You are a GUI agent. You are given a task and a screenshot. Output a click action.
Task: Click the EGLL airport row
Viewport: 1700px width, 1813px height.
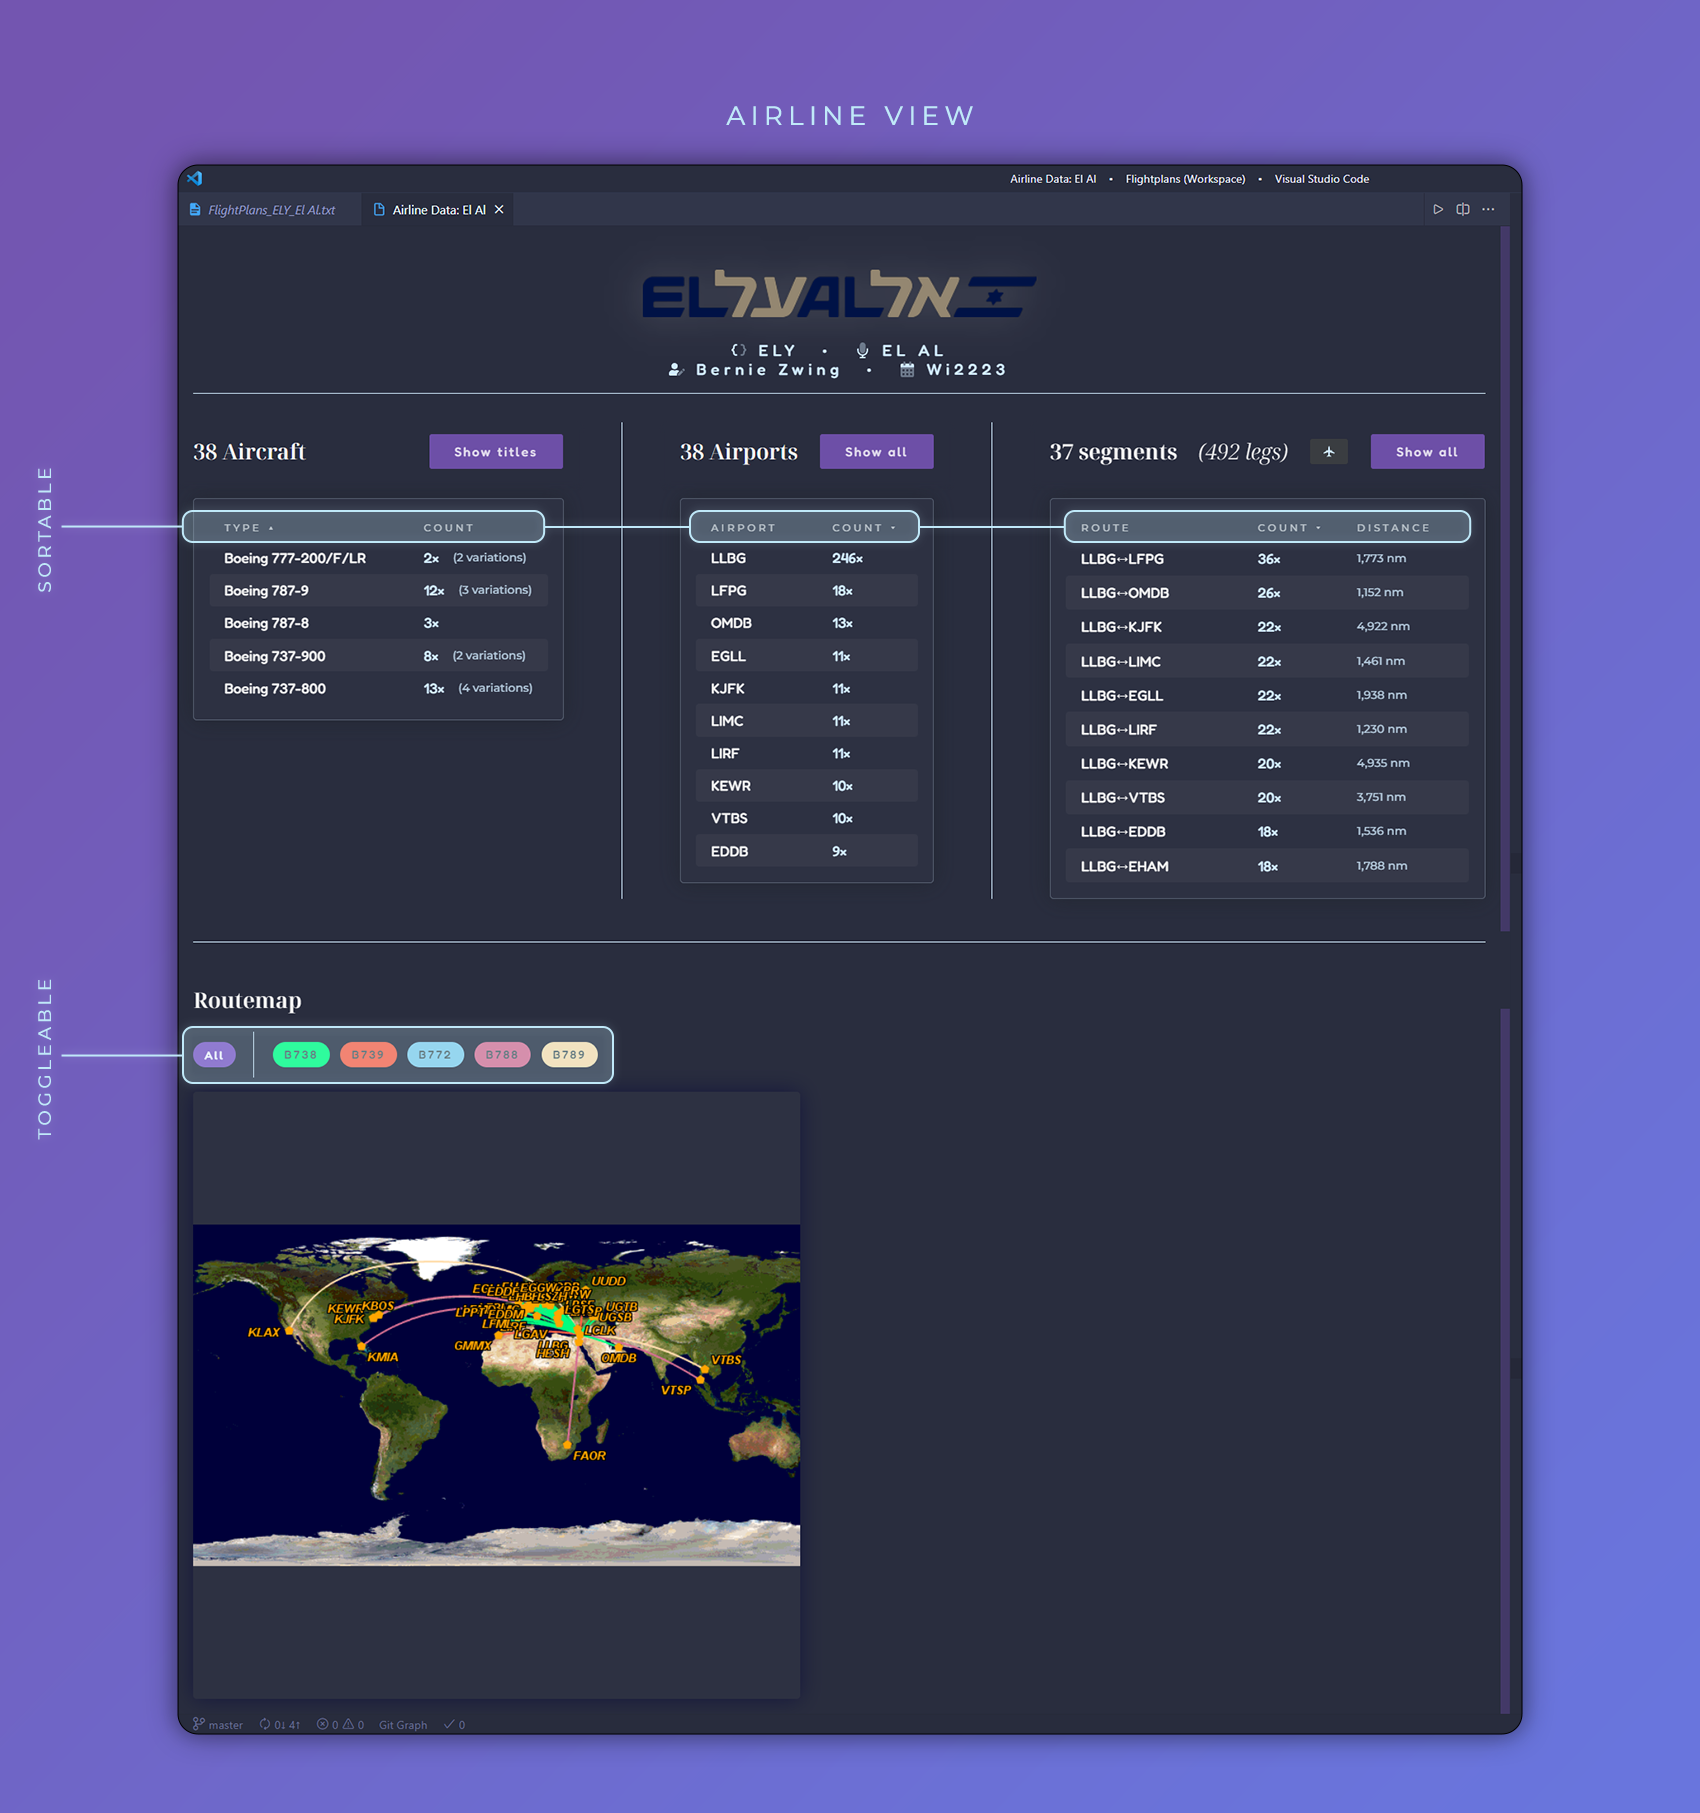pos(806,656)
